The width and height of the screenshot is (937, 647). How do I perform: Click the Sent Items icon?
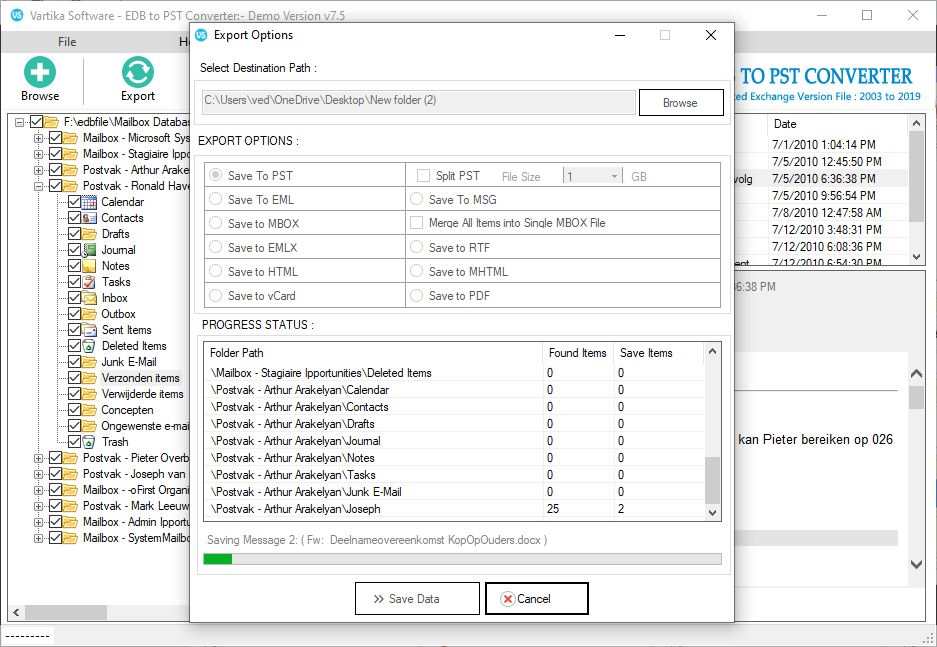point(90,330)
